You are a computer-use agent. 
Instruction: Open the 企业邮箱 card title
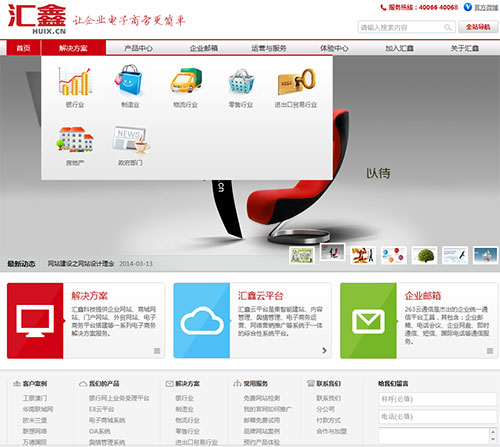pos(423,296)
